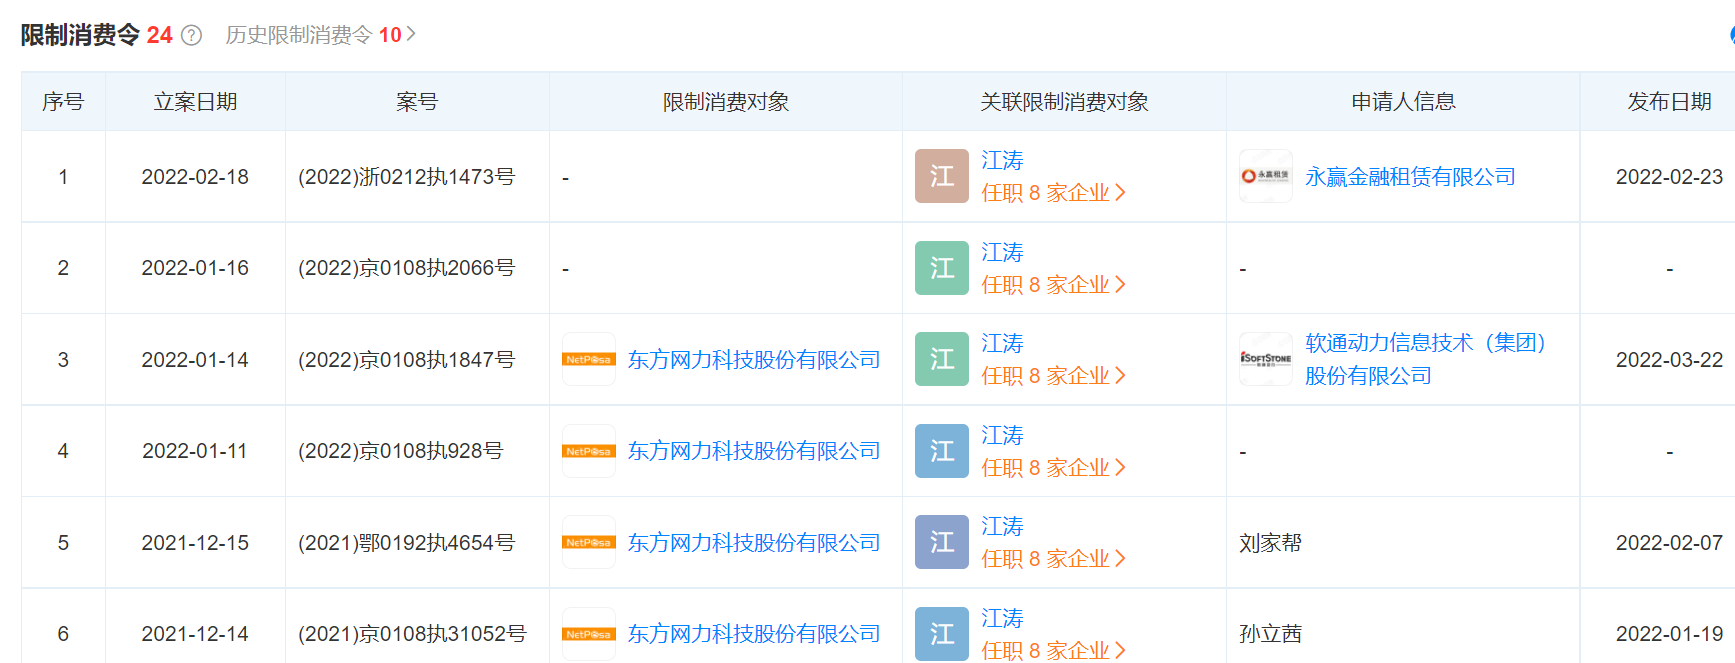Click the 发布日期 column header

click(1668, 102)
